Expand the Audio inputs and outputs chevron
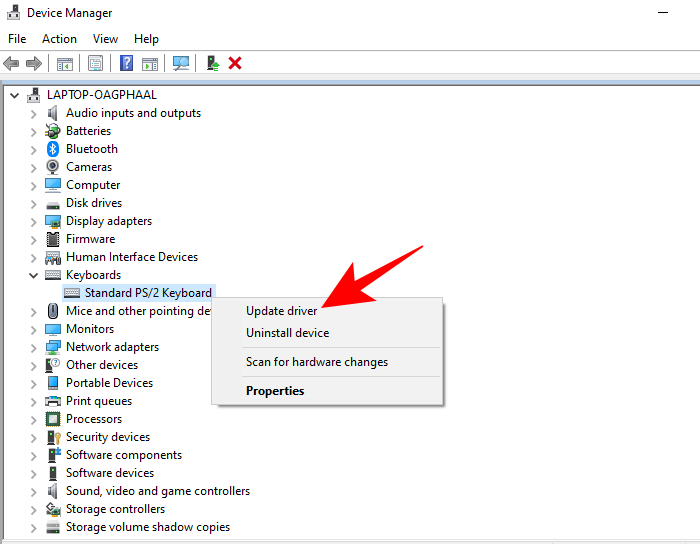Viewport: 700px width, 544px height. (33, 114)
